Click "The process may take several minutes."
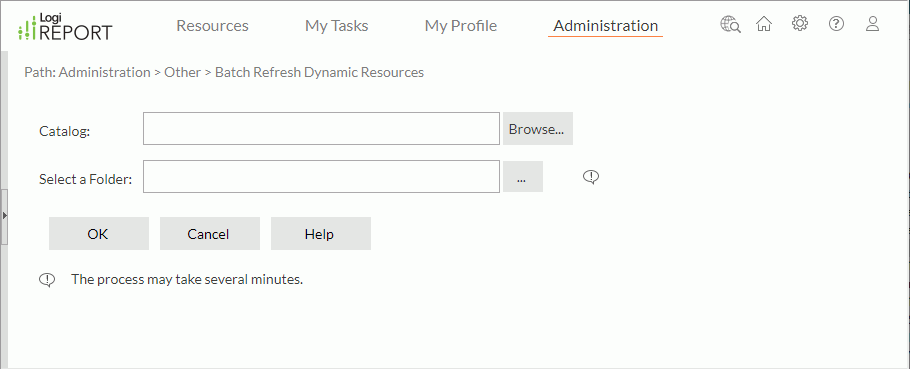Image resolution: width=910 pixels, height=369 pixels. click(x=187, y=280)
